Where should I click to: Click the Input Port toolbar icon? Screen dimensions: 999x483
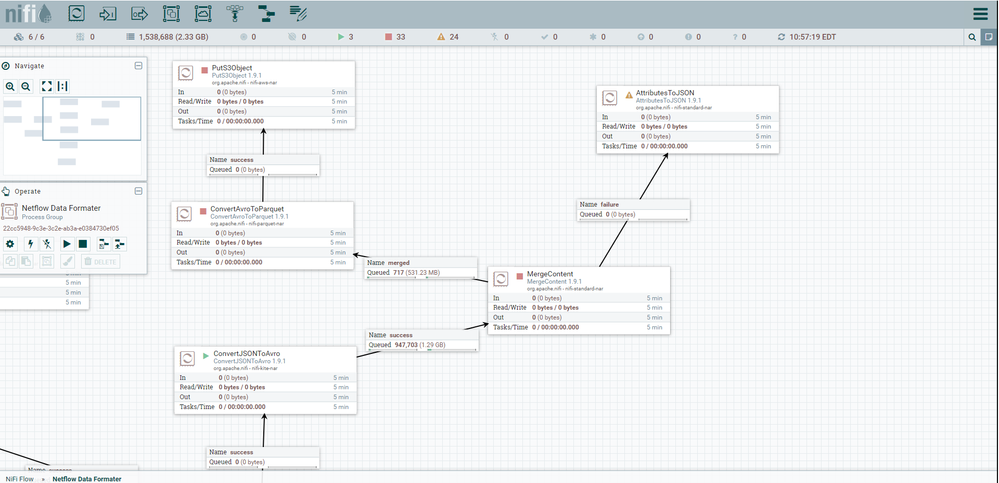tap(108, 14)
